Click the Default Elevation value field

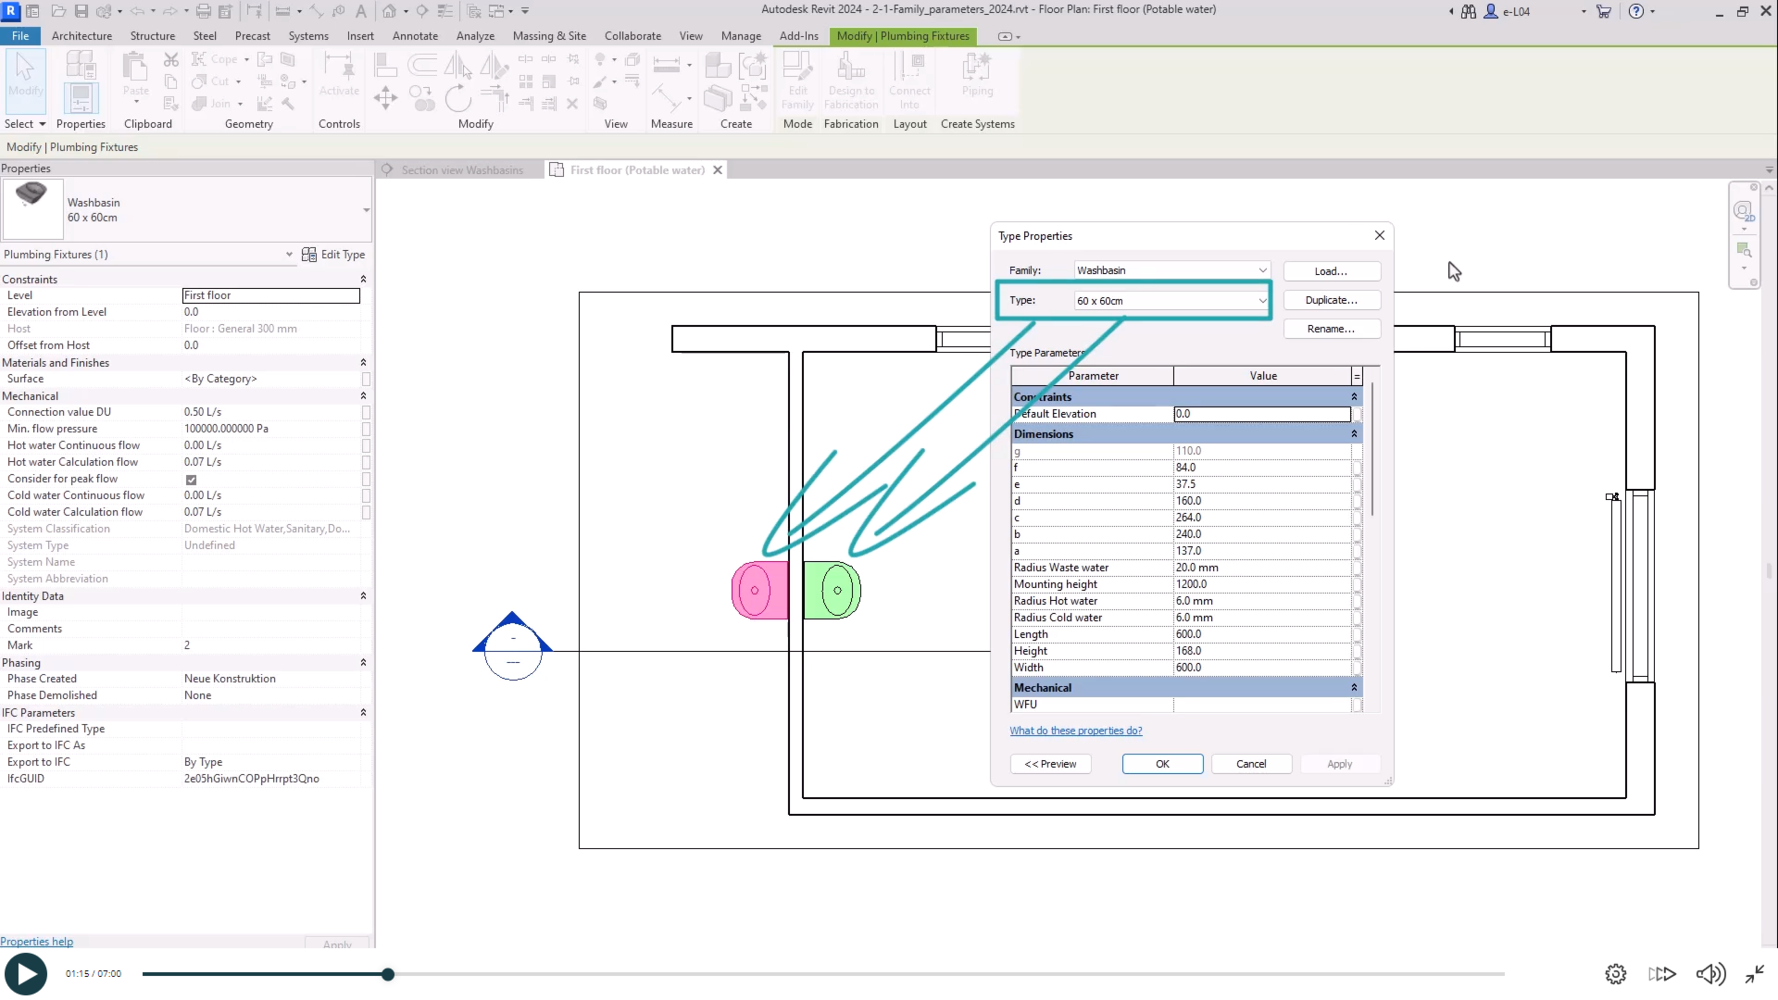tap(1261, 414)
